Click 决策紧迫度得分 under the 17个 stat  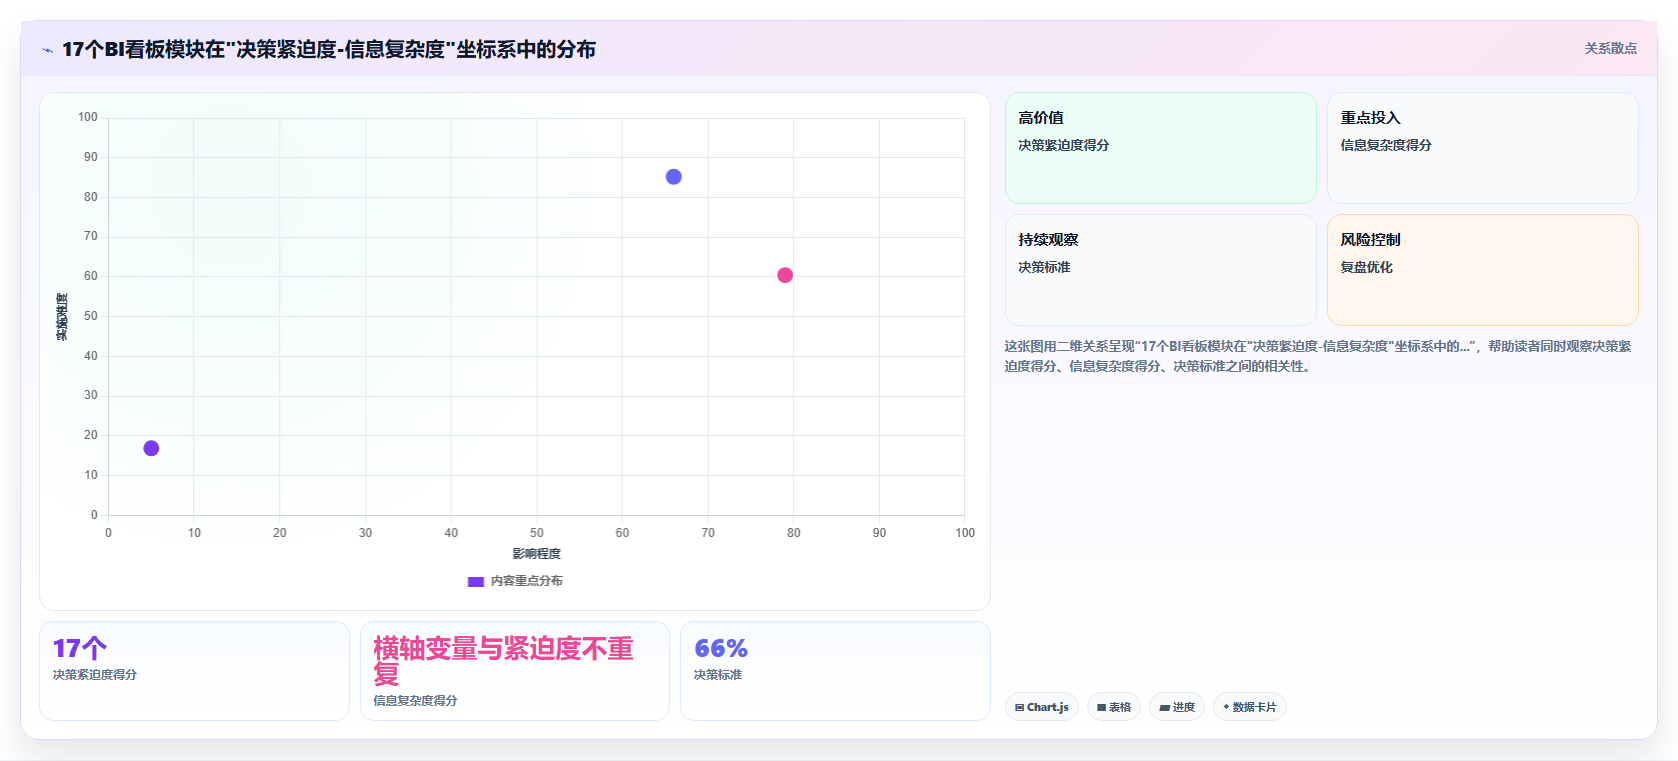(x=95, y=675)
